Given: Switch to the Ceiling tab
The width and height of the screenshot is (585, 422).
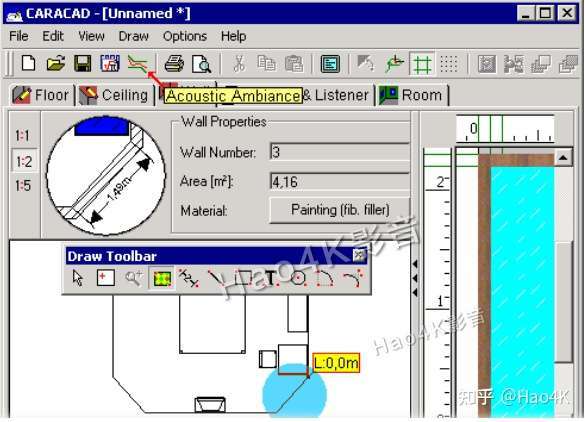Looking at the screenshot, I should (115, 95).
